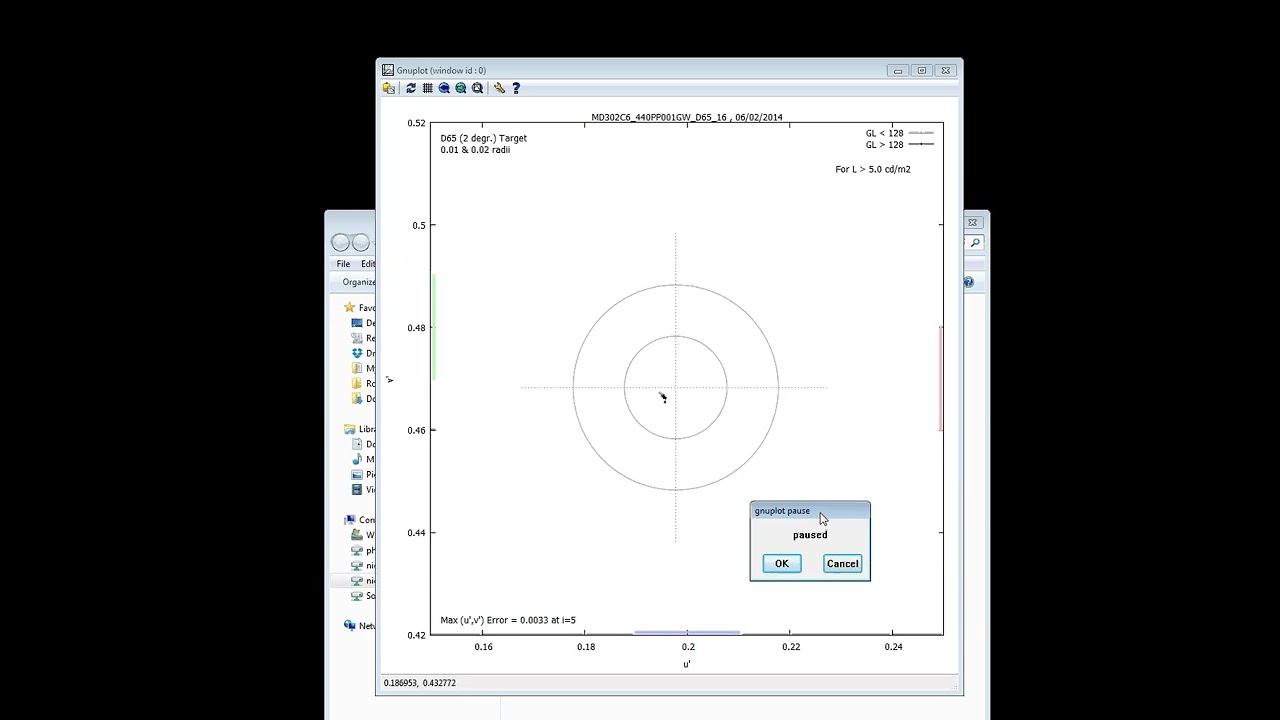
Task: Open Edit menu in Explorer window
Action: pyautogui.click(x=368, y=264)
